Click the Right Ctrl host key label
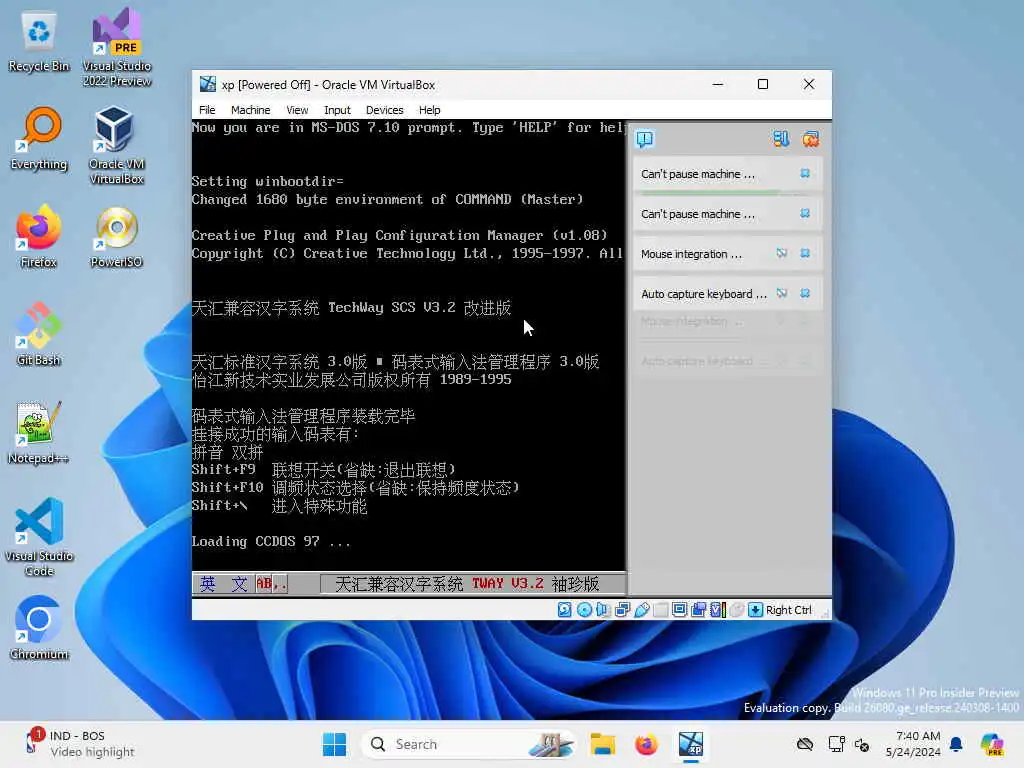Viewport: 1024px width, 768px height. pyautogui.click(x=789, y=610)
